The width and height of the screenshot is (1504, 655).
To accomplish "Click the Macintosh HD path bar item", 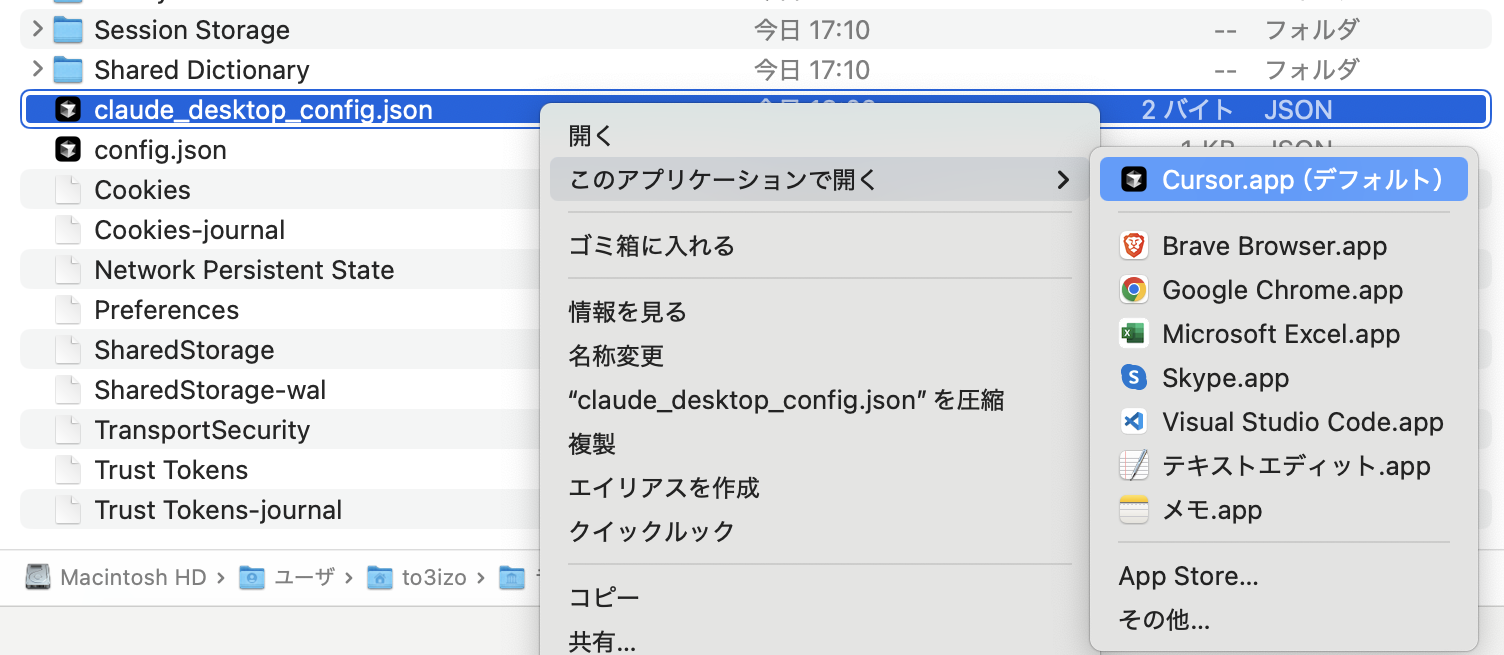I will click(x=116, y=577).
